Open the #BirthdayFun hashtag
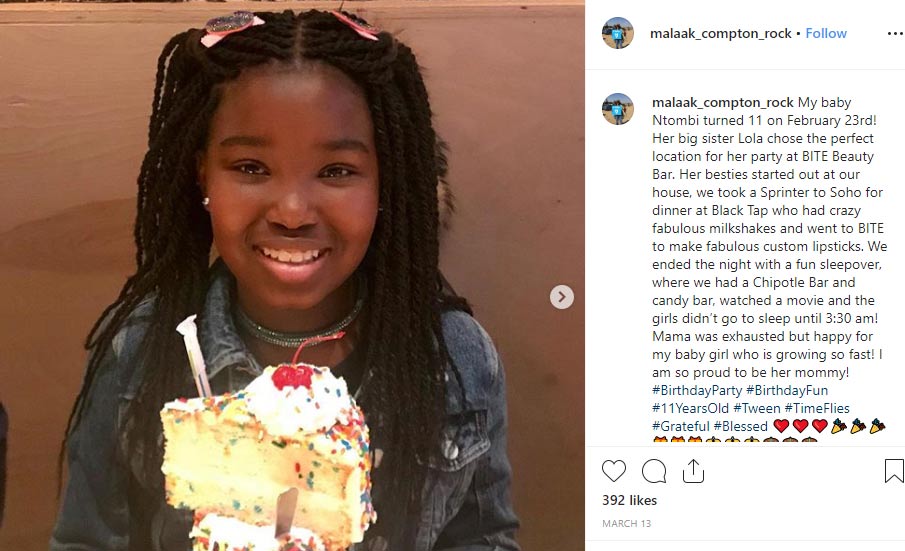 click(787, 390)
